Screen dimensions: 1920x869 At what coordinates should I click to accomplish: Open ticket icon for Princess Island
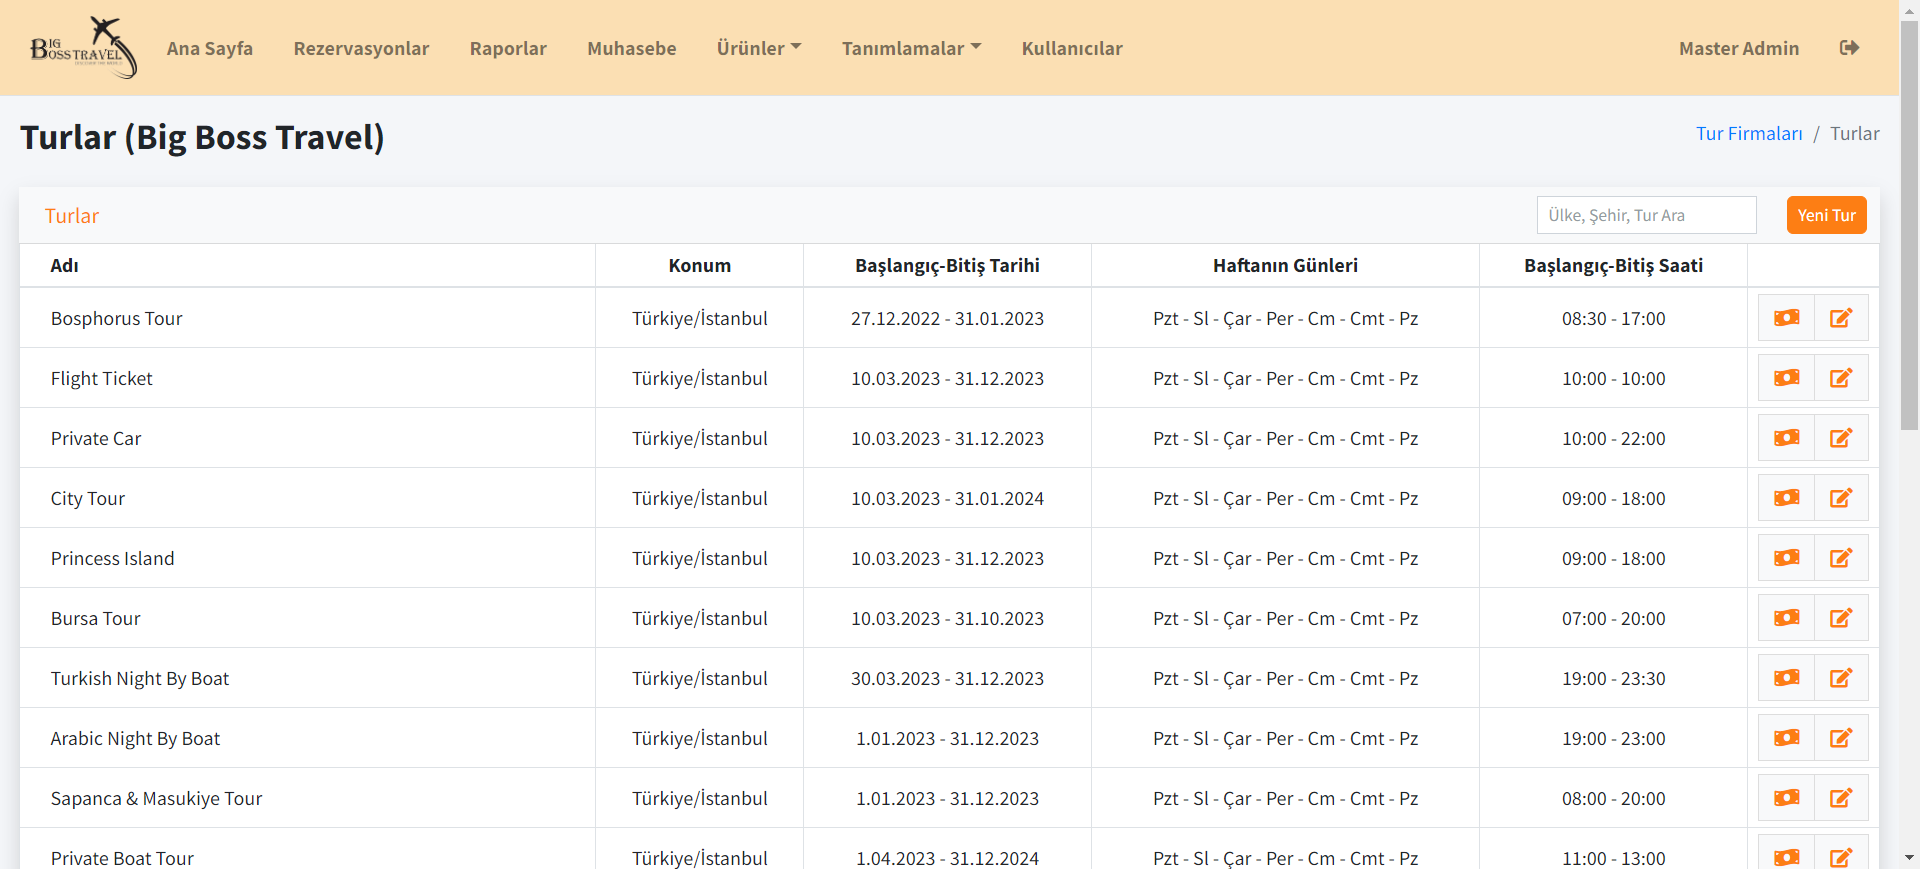pyautogui.click(x=1786, y=558)
